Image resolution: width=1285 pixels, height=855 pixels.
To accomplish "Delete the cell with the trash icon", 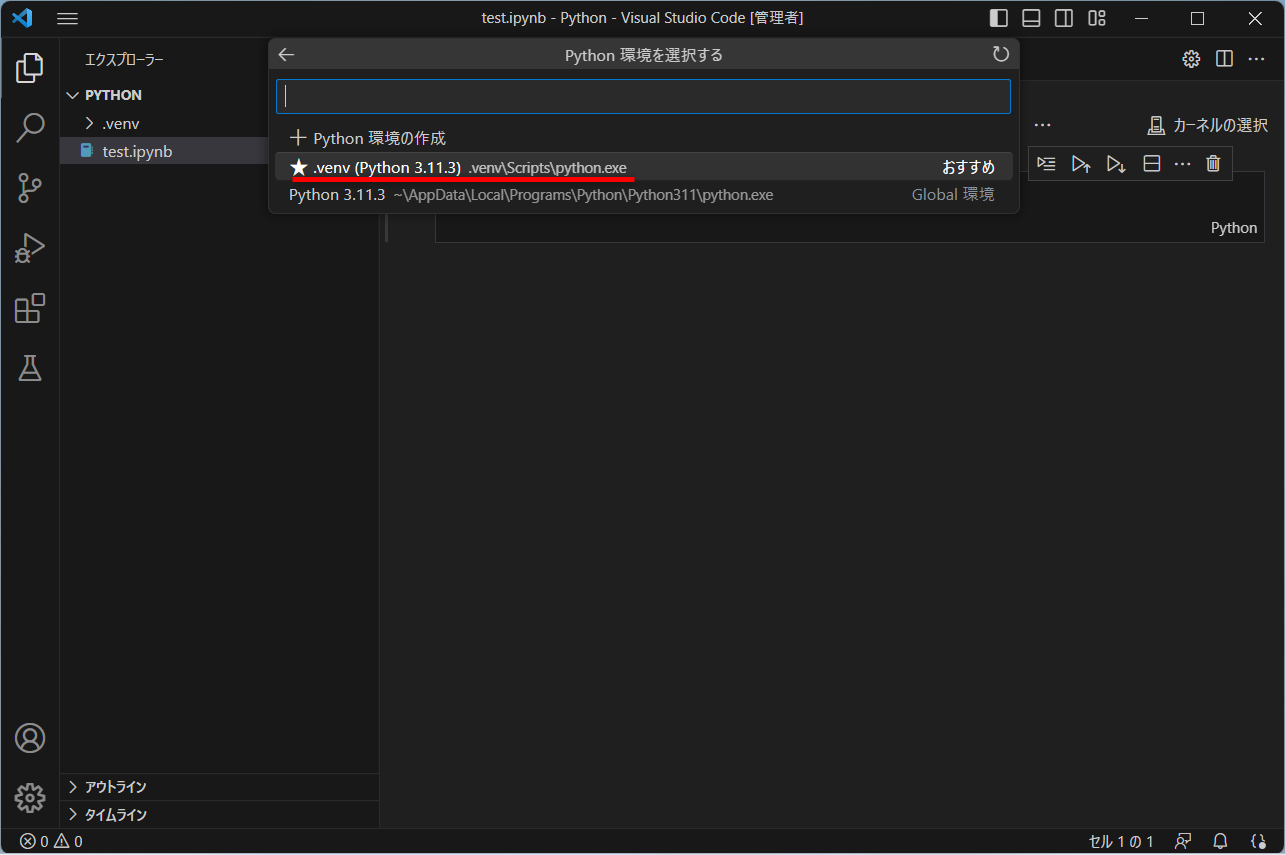I will (1213, 163).
